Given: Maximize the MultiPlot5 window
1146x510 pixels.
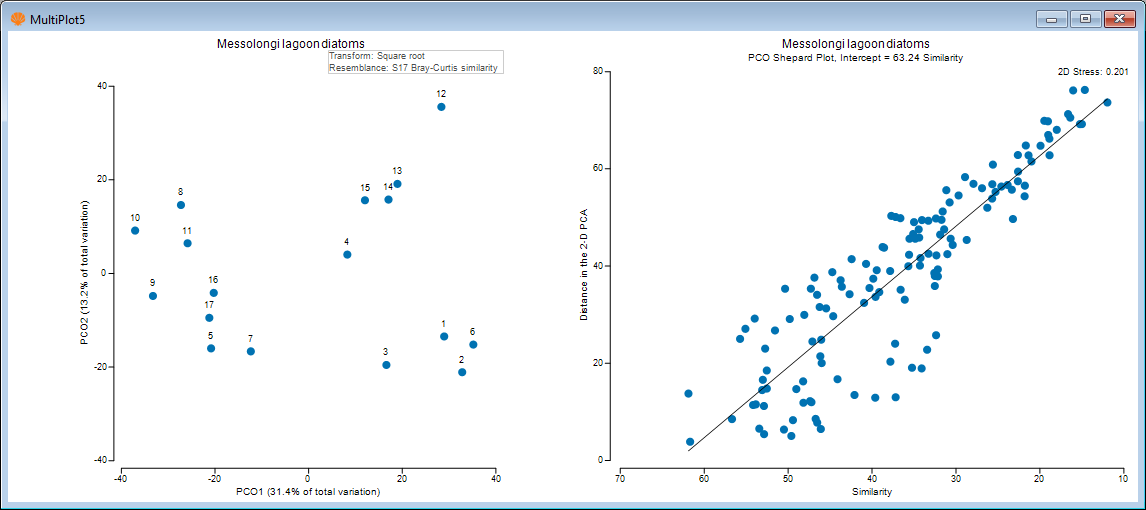Looking at the screenshot, I should 1085,18.
